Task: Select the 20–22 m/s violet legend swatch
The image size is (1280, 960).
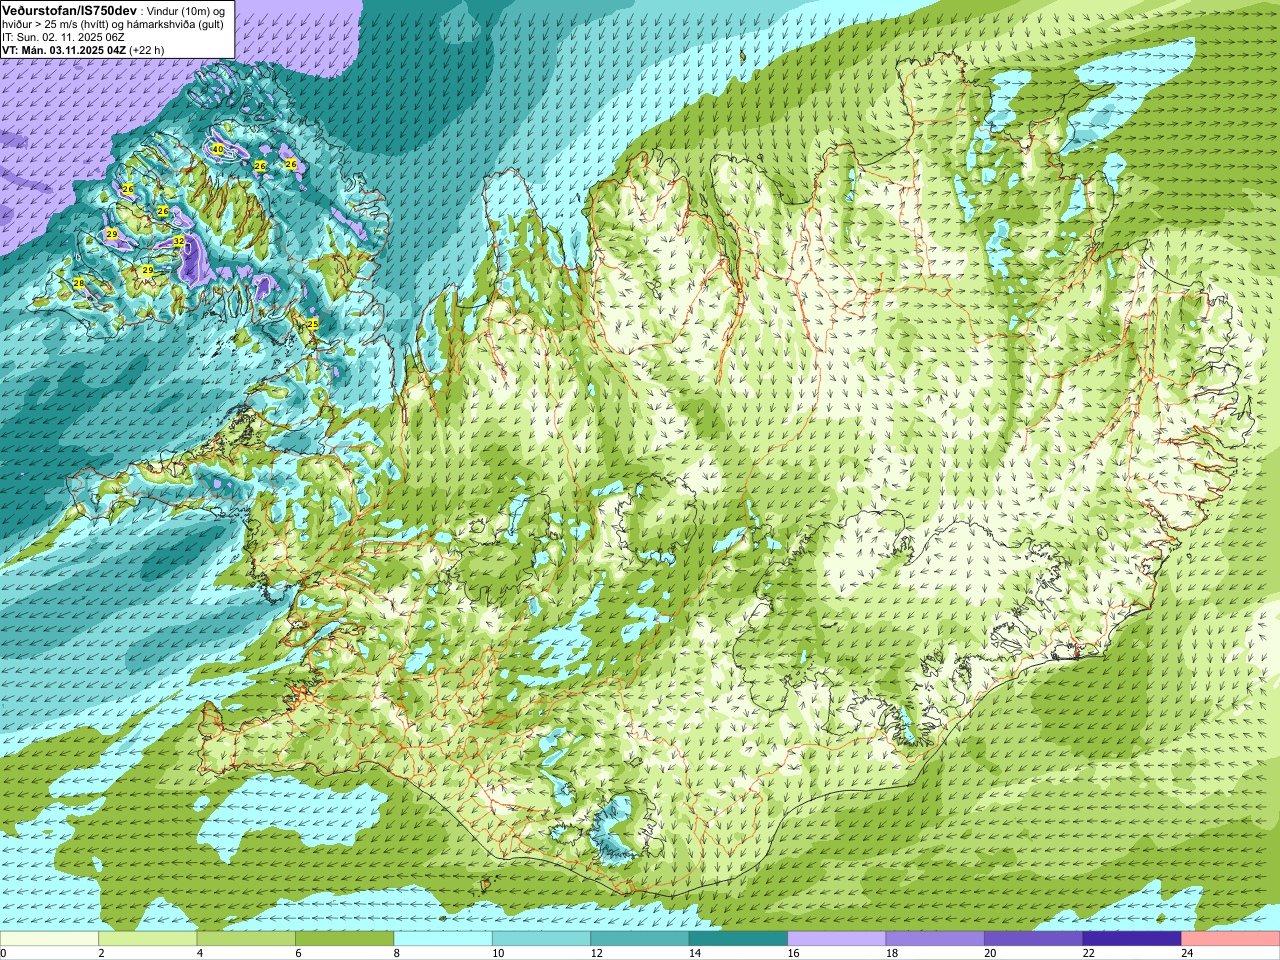Action: (x=1033, y=938)
